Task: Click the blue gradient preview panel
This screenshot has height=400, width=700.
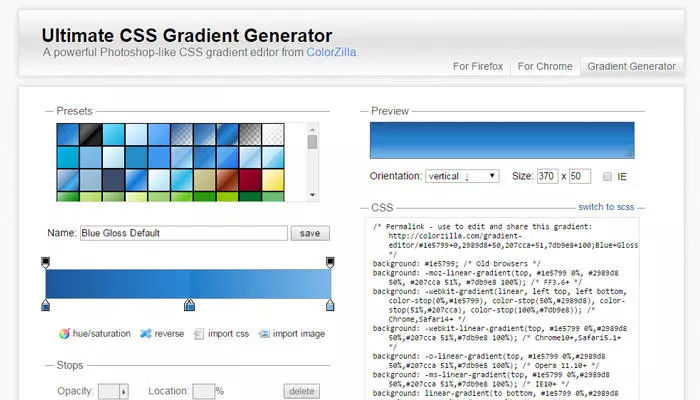Action: tap(502, 140)
